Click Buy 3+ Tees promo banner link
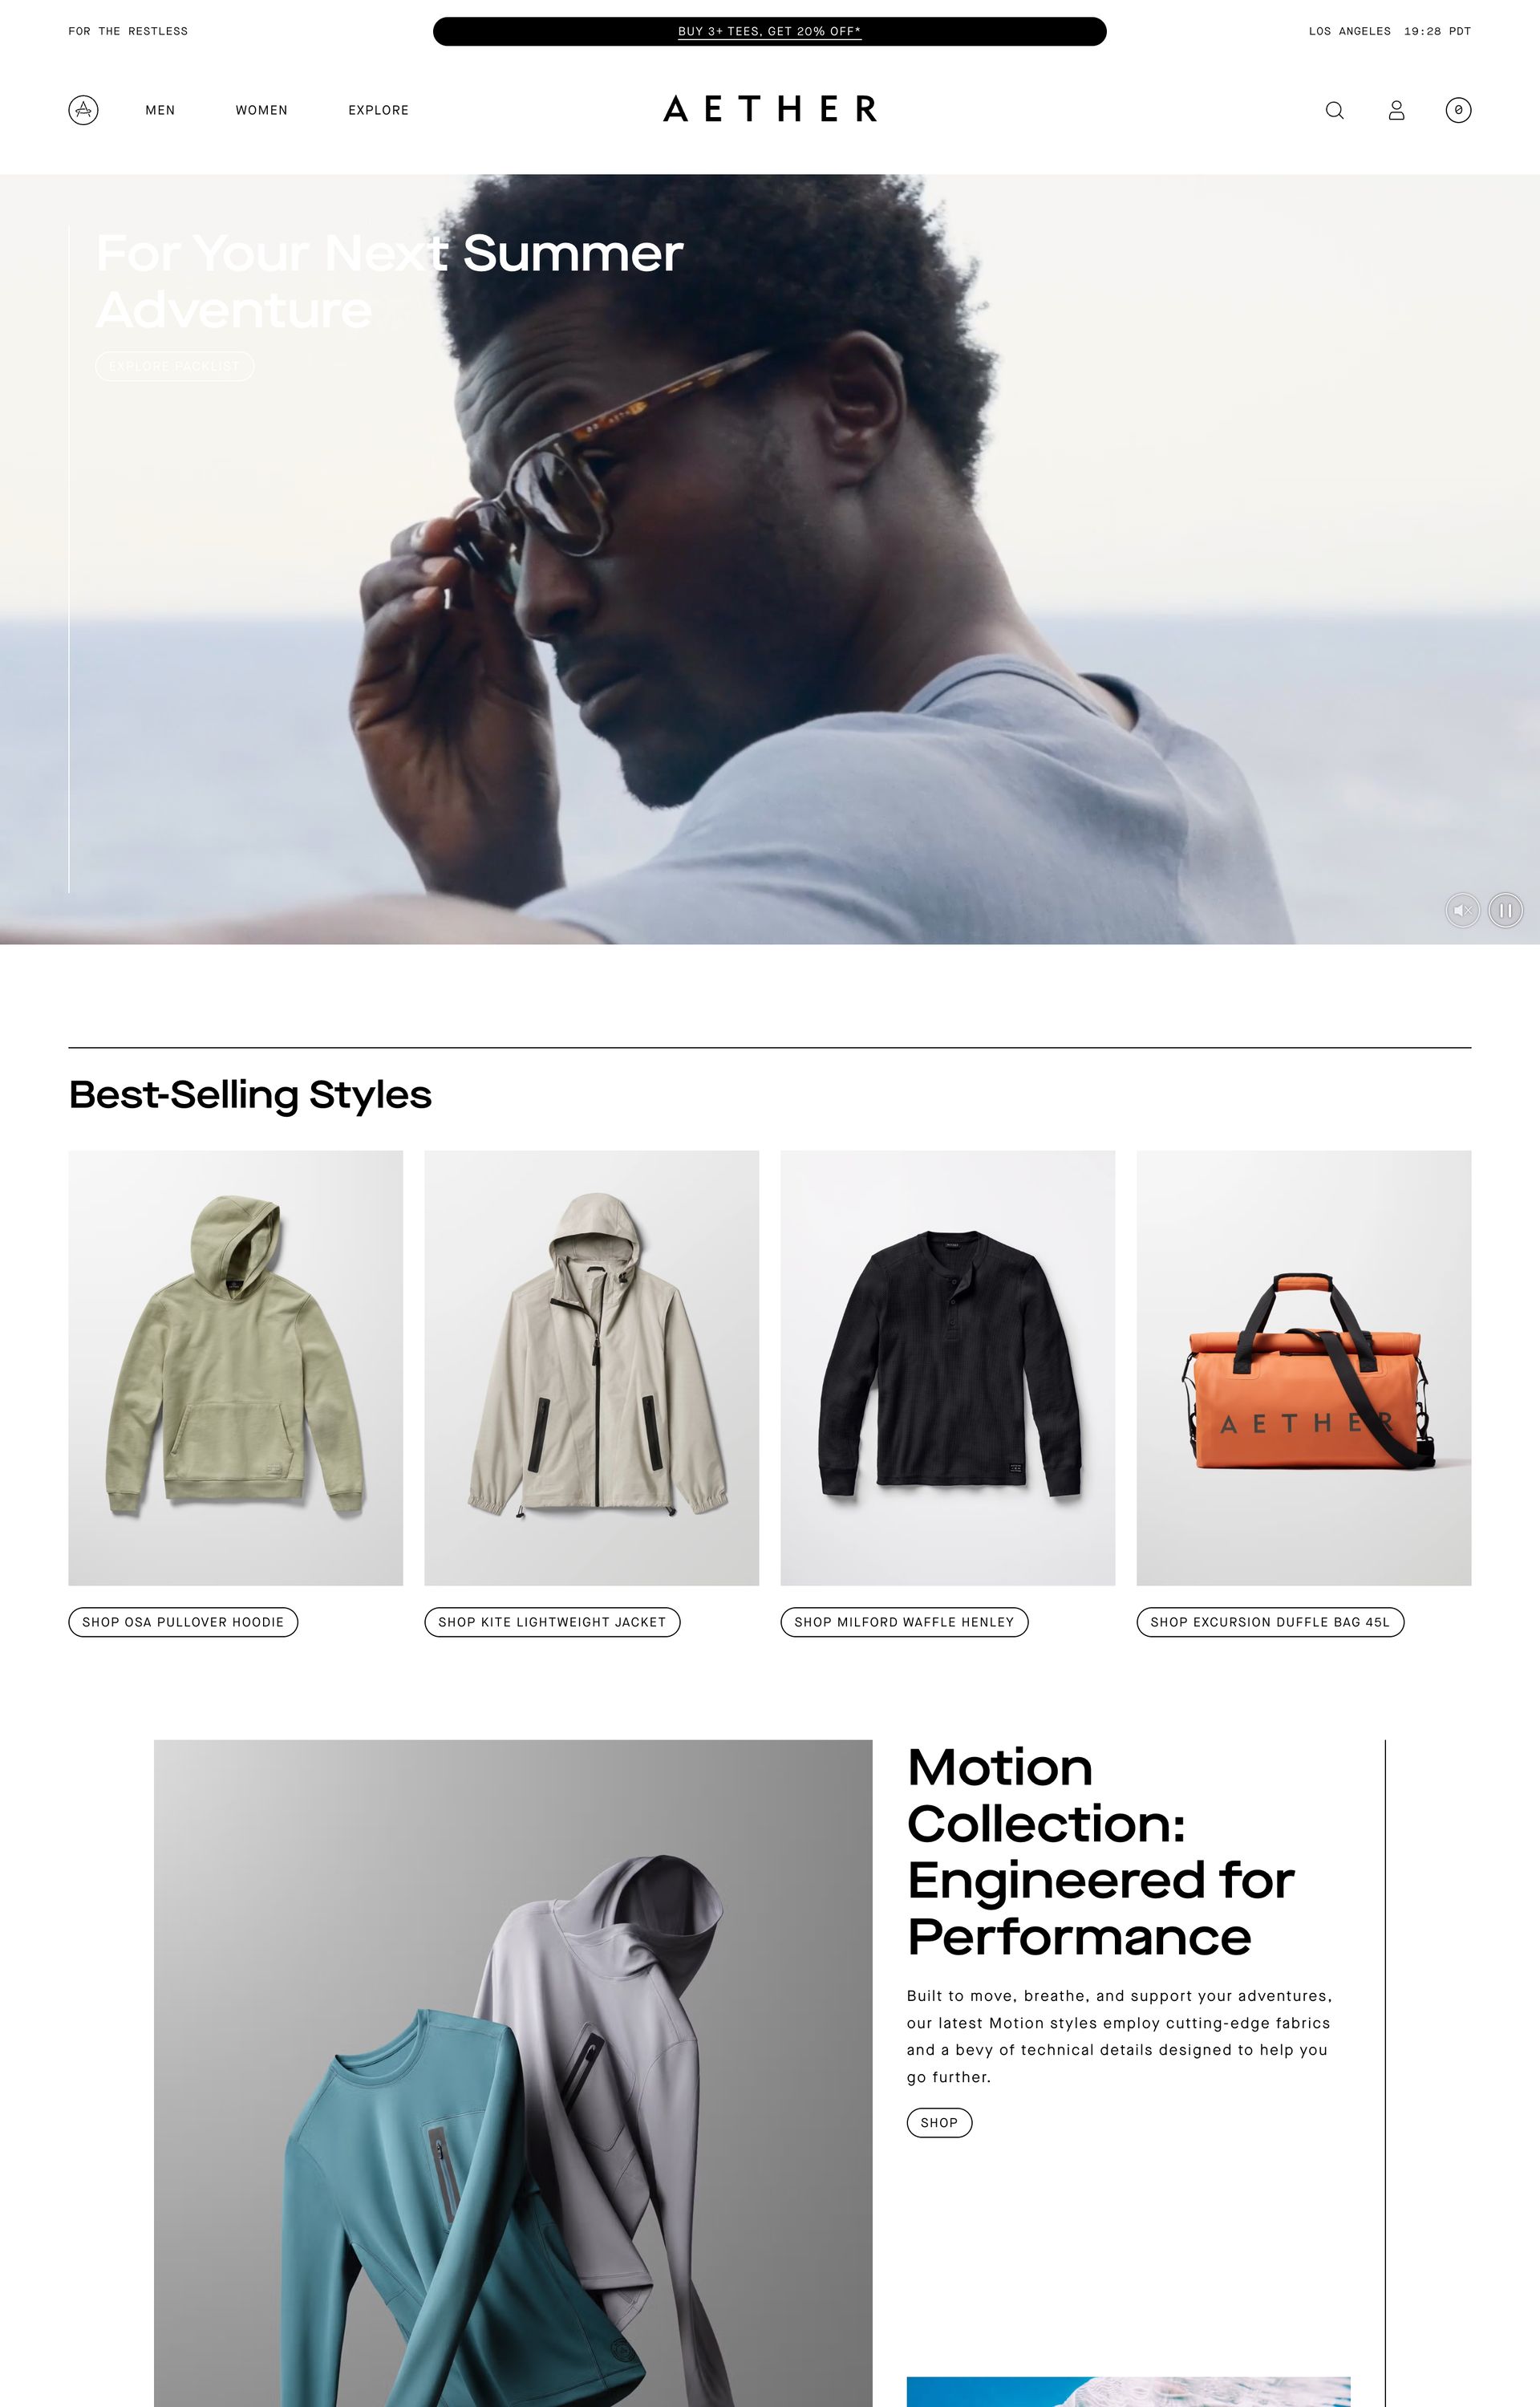The image size is (1540, 2407). coord(769,31)
